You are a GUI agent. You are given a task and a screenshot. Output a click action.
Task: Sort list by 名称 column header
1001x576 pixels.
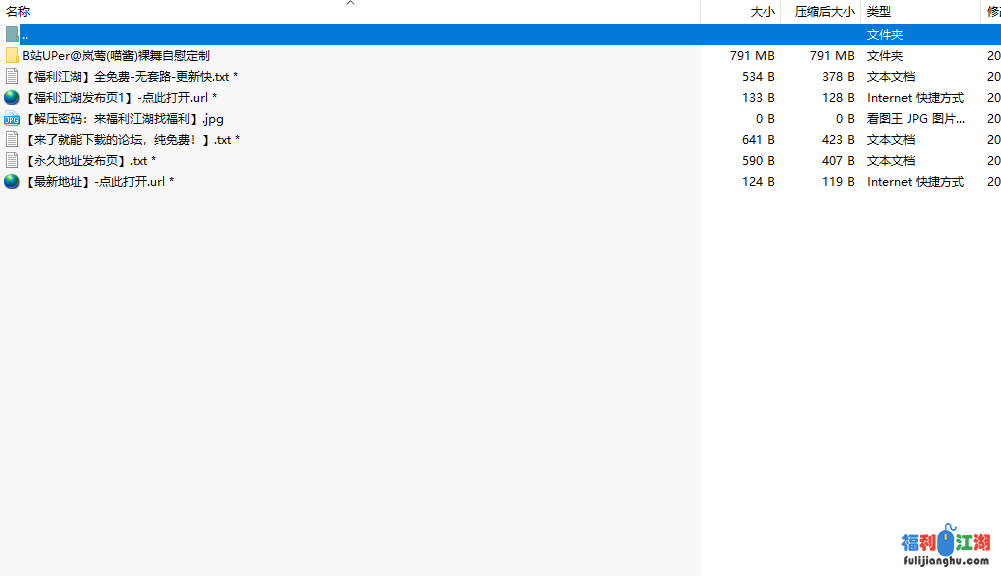(x=18, y=12)
